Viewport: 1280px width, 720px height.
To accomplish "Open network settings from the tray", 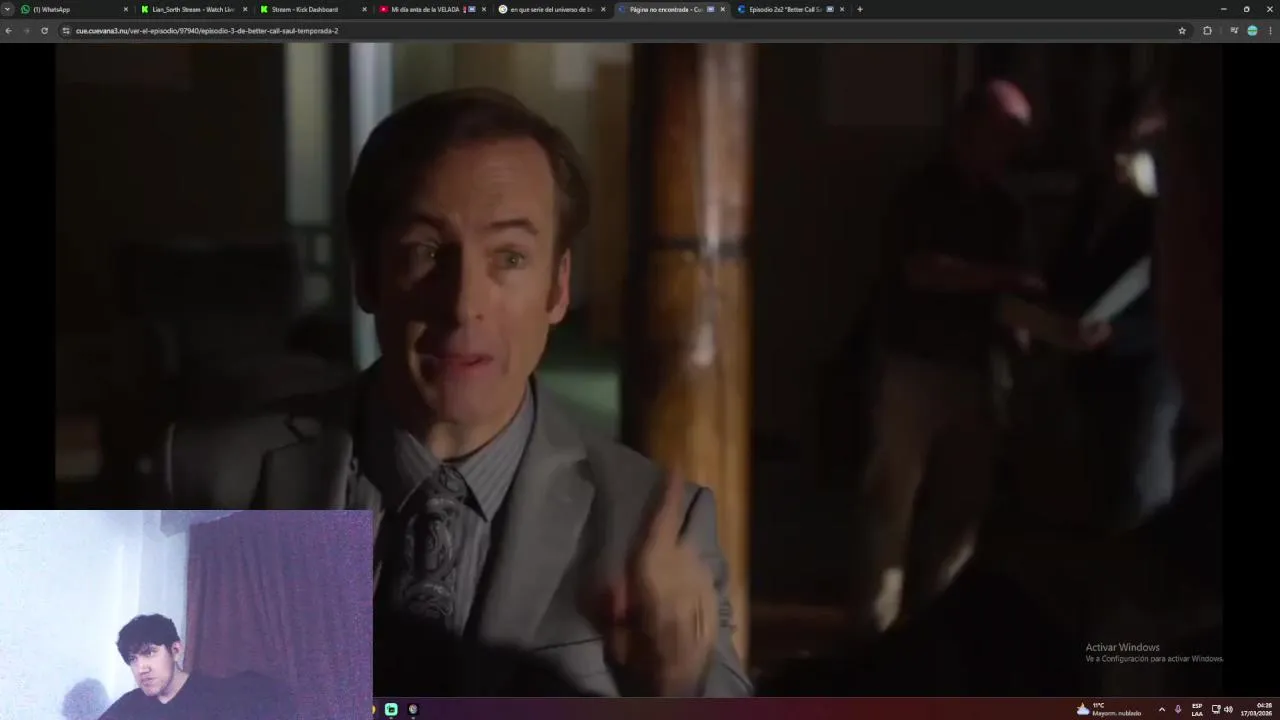I will click(1216, 709).
